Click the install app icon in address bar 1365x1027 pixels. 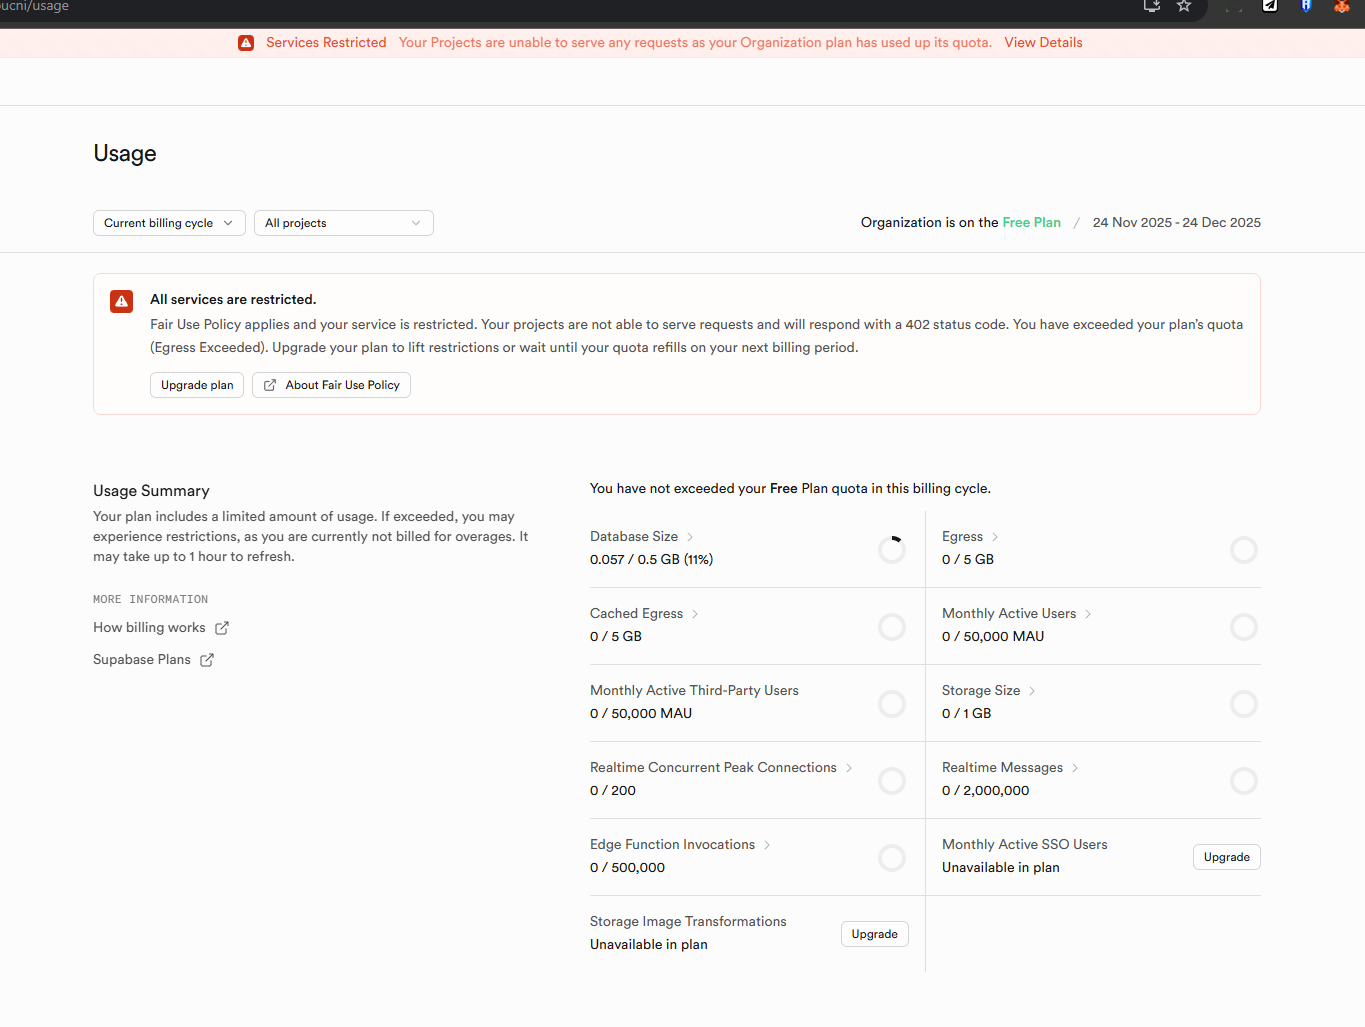point(1152,6)
